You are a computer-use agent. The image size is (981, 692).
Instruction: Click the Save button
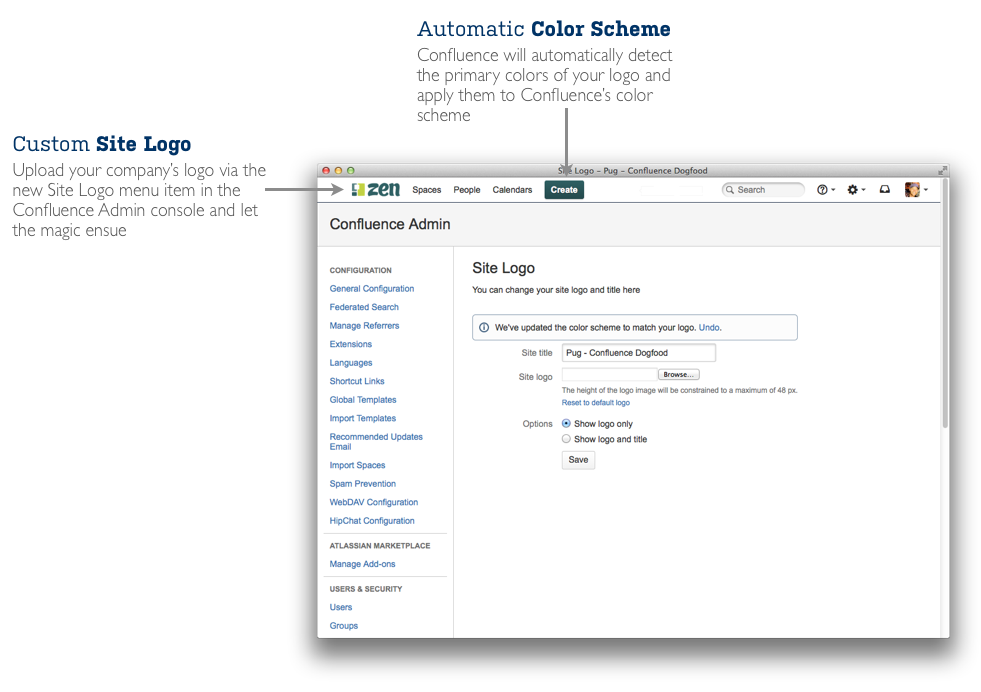[x=578, y=460]
